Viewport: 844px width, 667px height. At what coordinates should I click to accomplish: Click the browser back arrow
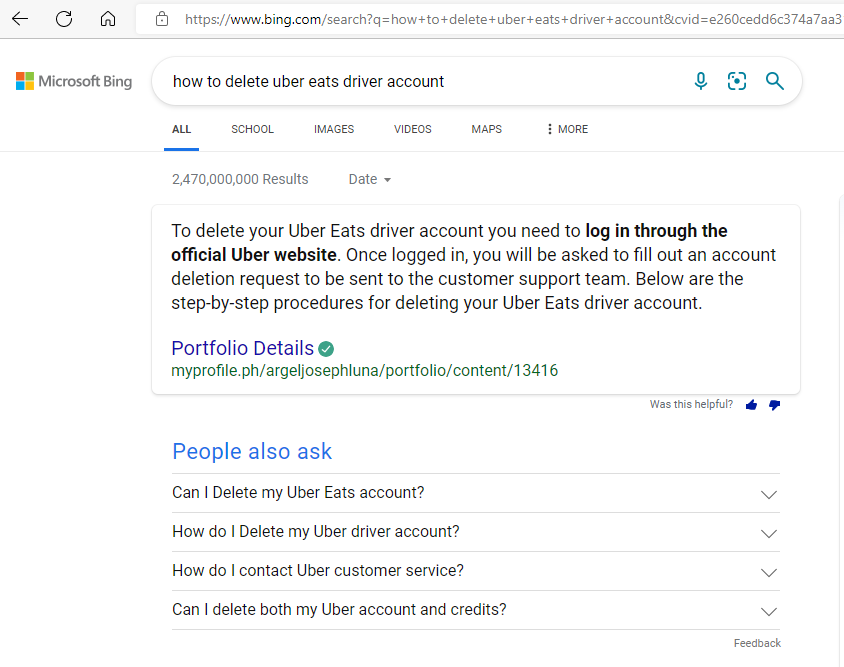pyautogui.click(x=20, y=19)
